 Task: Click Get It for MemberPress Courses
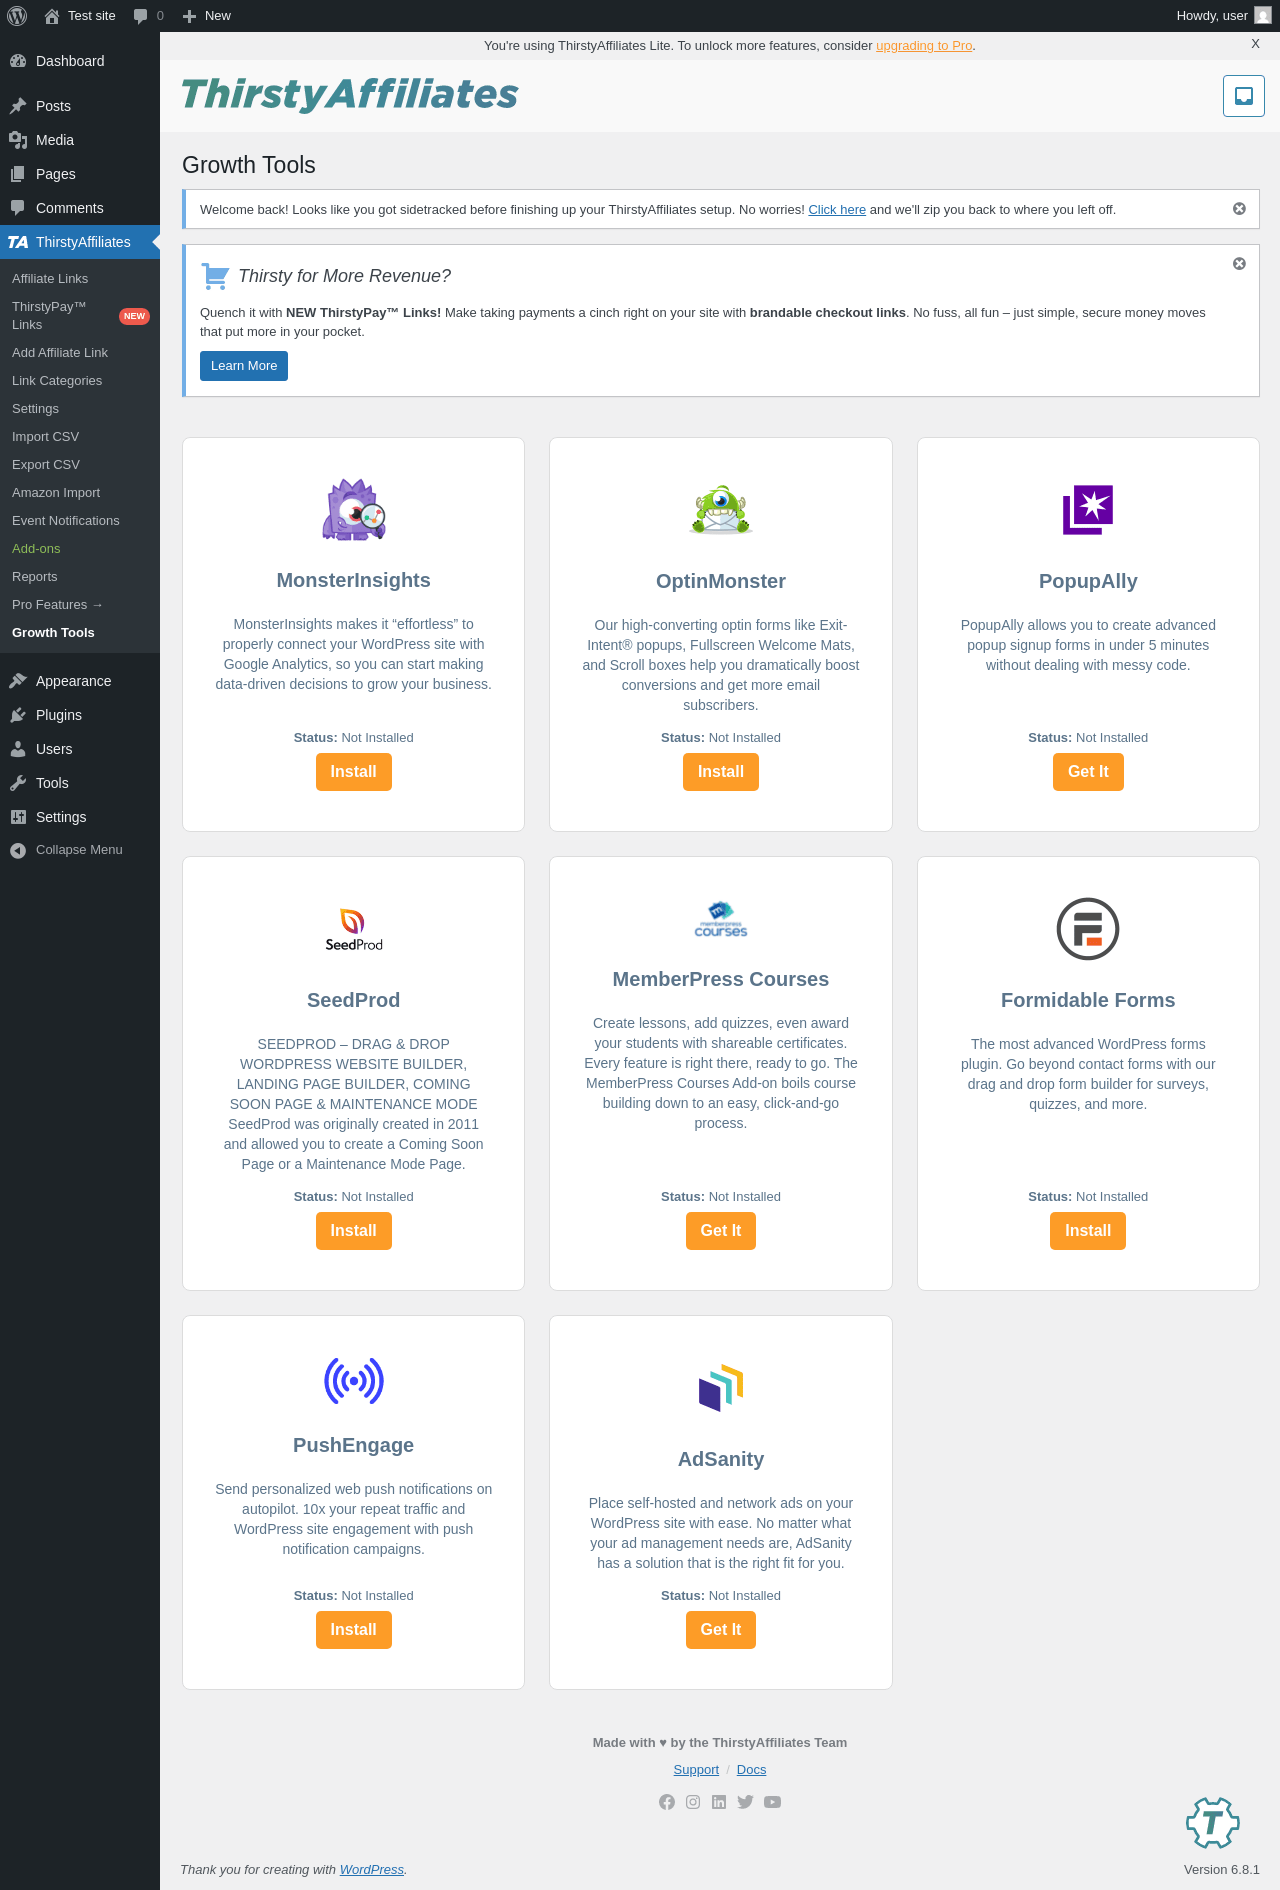point(721,1231)
